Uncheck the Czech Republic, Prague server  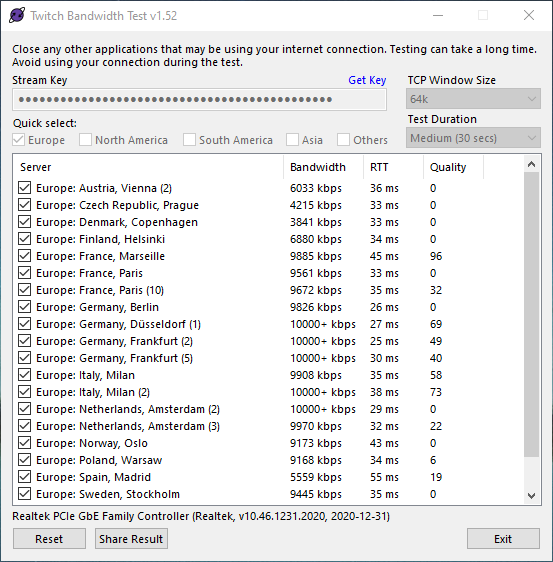pos(24,205)
